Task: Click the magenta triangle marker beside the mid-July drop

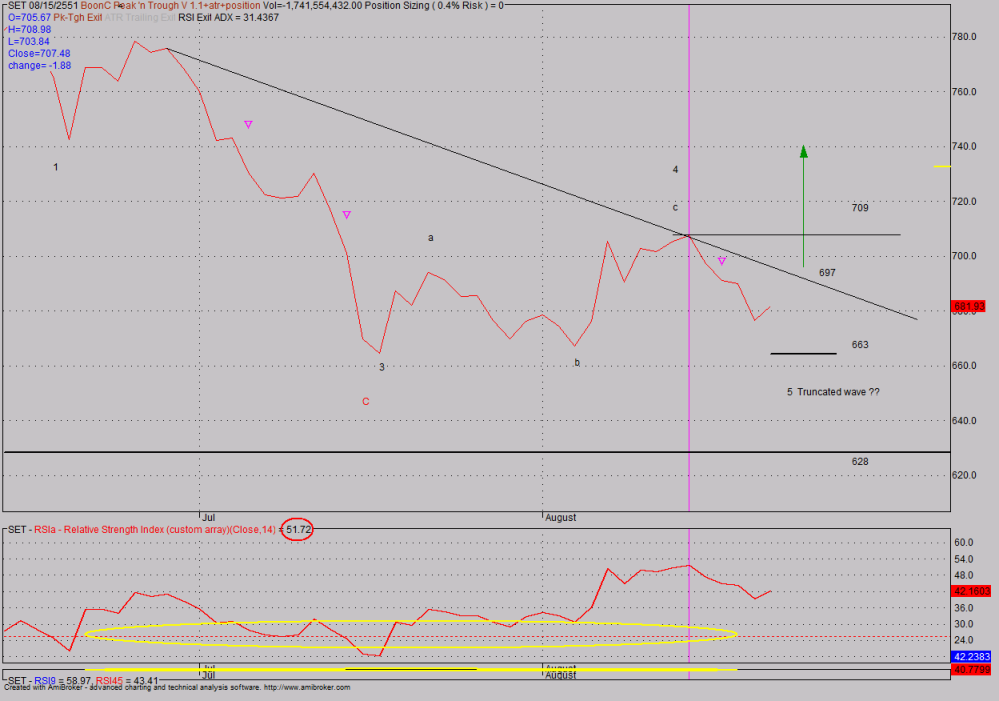Action: point(347,215)
